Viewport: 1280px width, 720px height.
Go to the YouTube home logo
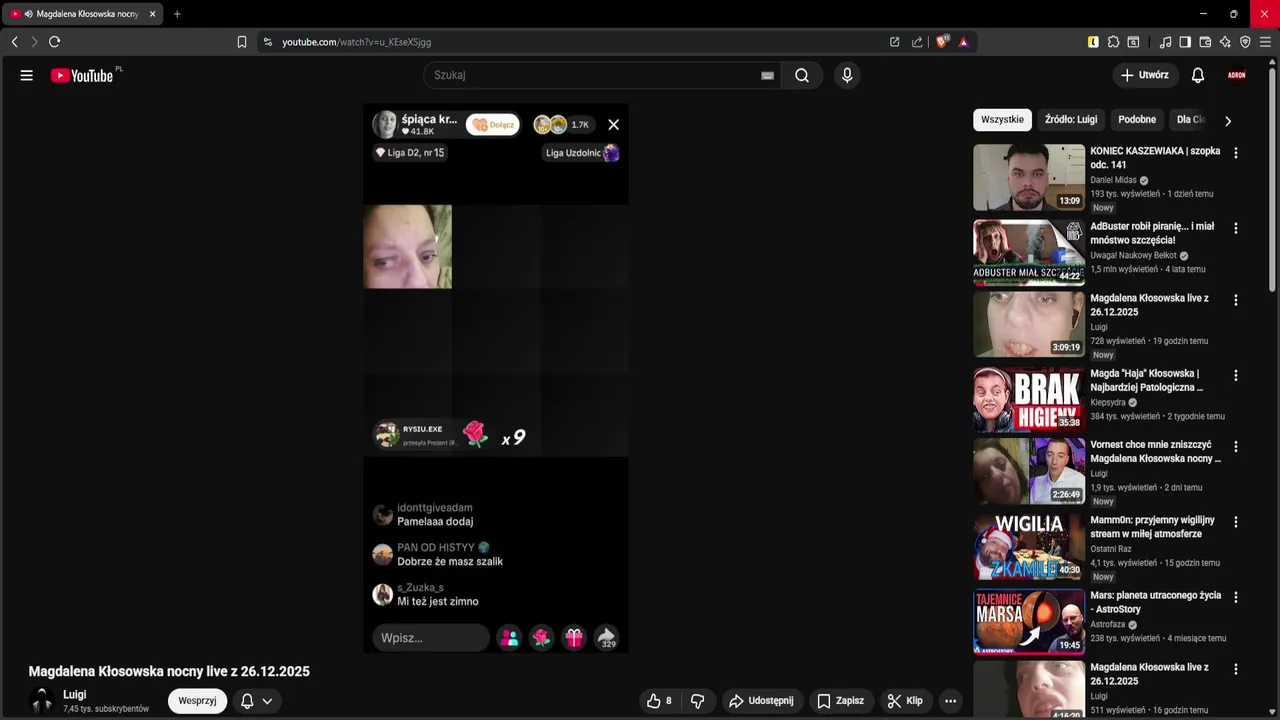coord(82,75)
